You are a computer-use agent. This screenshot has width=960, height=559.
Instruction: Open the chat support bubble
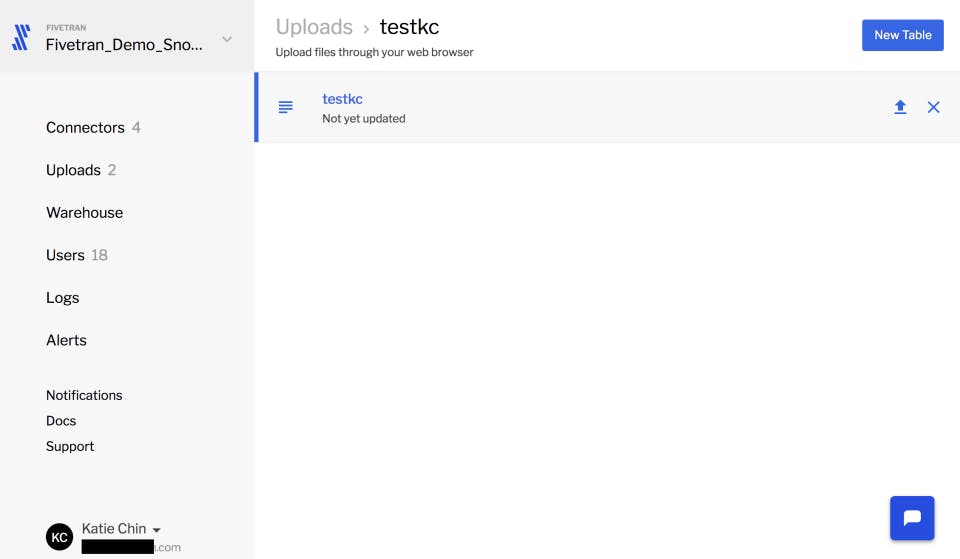coord(912,518)
